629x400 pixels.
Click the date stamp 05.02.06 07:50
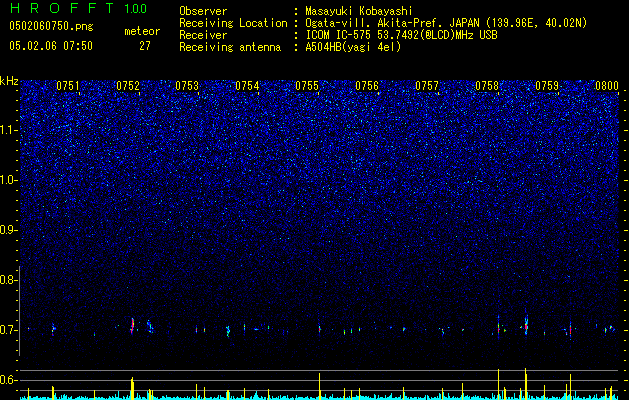51,46
